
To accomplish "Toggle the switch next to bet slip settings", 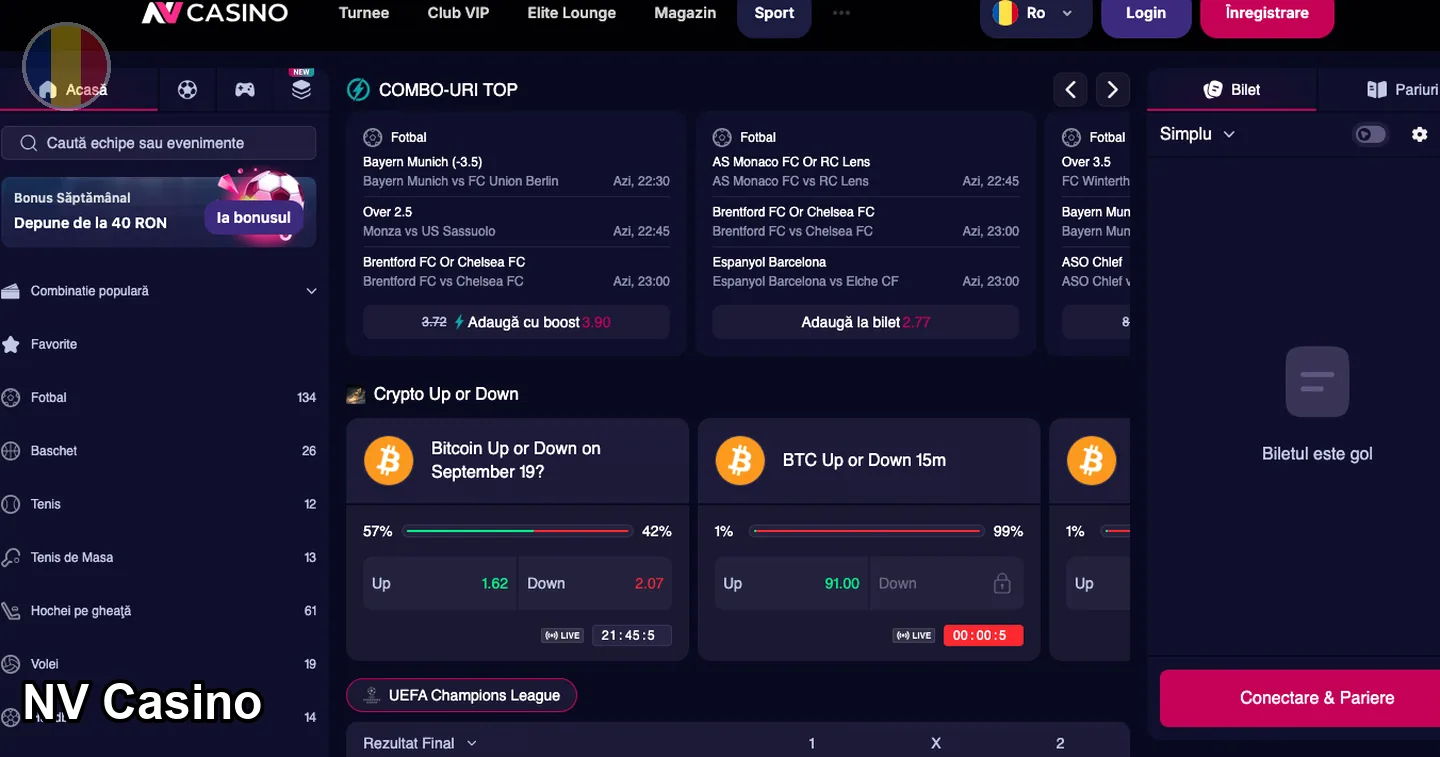I will 1370,134.
